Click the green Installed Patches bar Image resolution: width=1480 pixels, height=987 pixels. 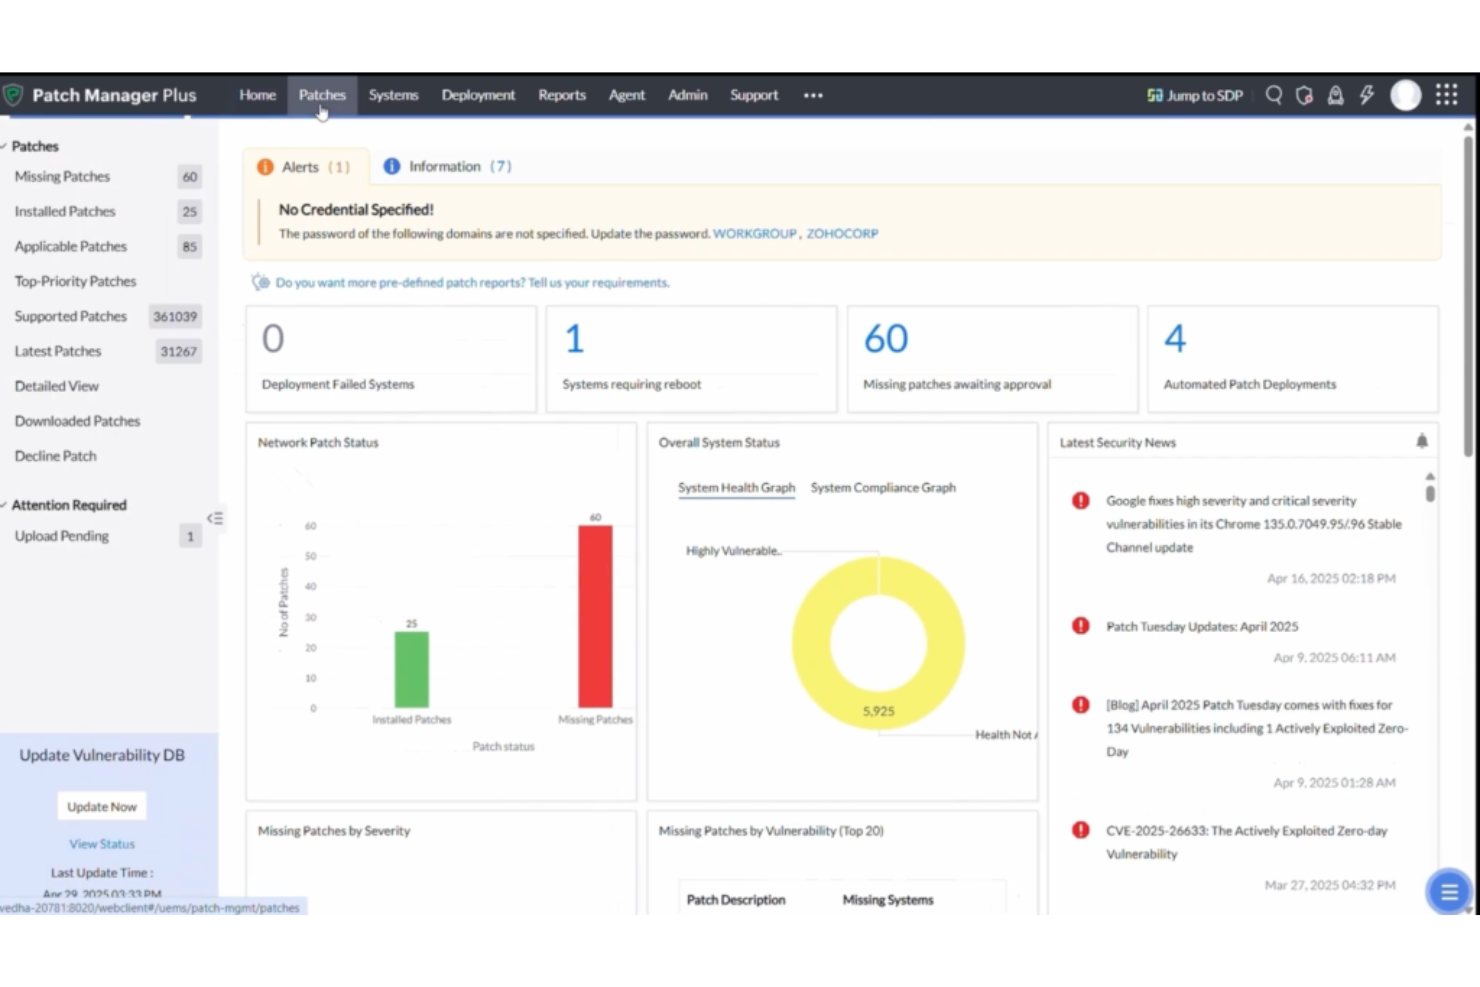pos(412,670)
